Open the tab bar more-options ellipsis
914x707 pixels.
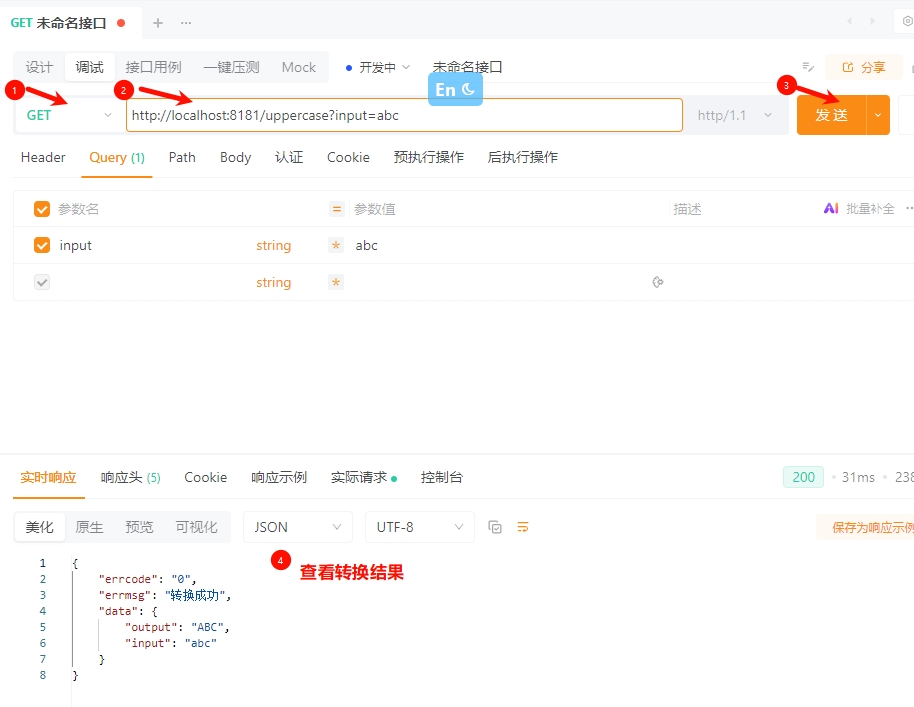point(186,22)
